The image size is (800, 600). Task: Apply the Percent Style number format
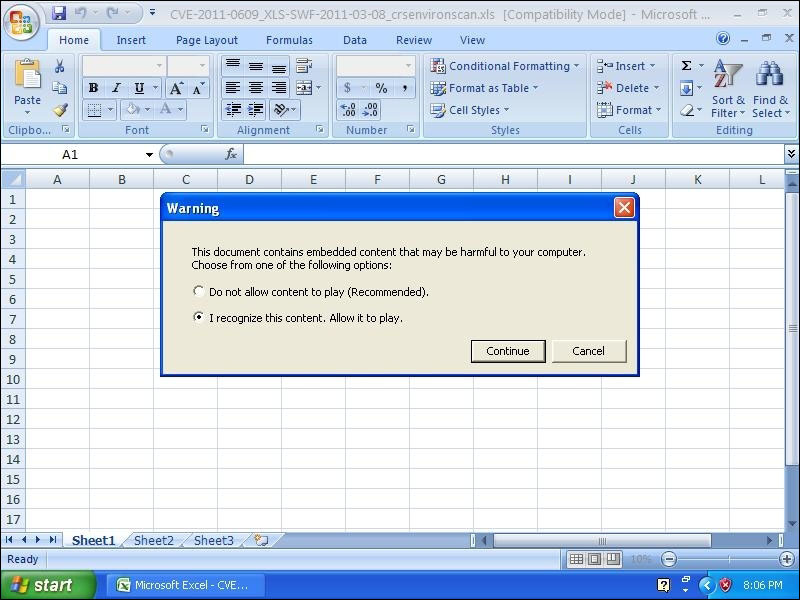point(382,87)
